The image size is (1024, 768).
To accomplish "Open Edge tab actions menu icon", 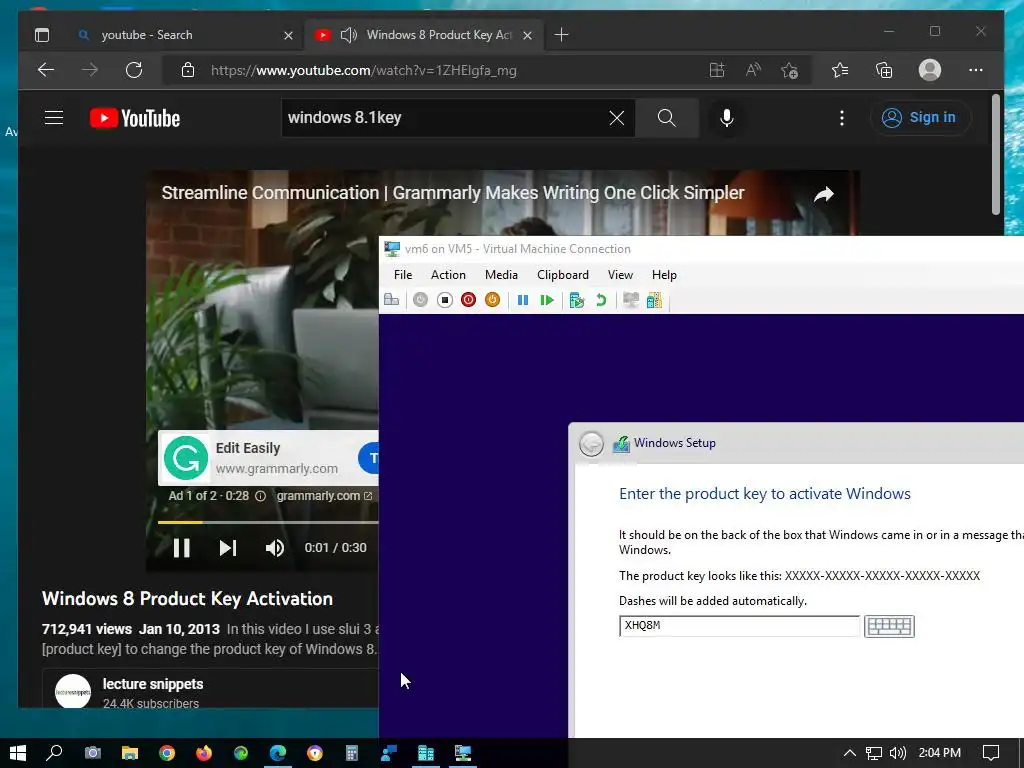I will (42, 35).
